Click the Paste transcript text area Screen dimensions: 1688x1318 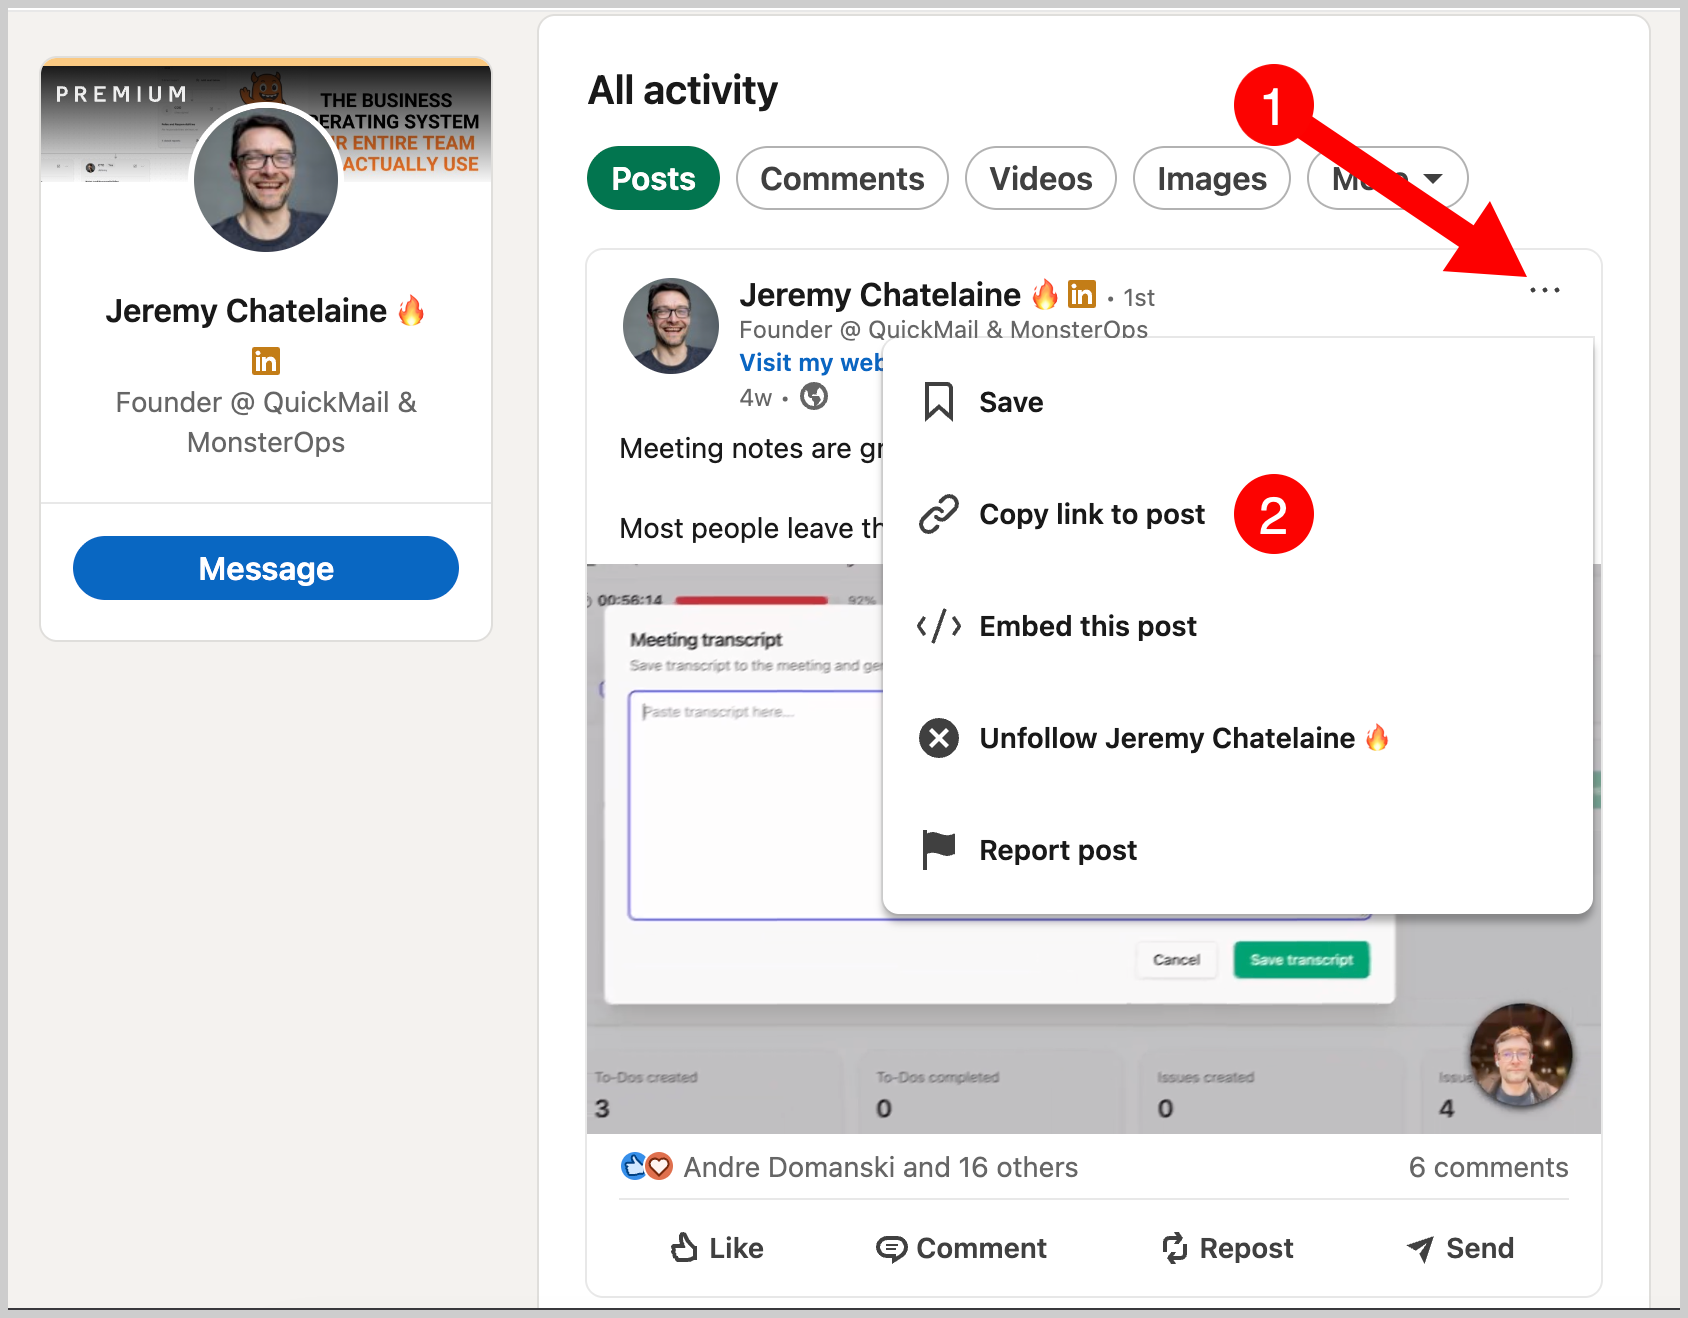[755, 805]
